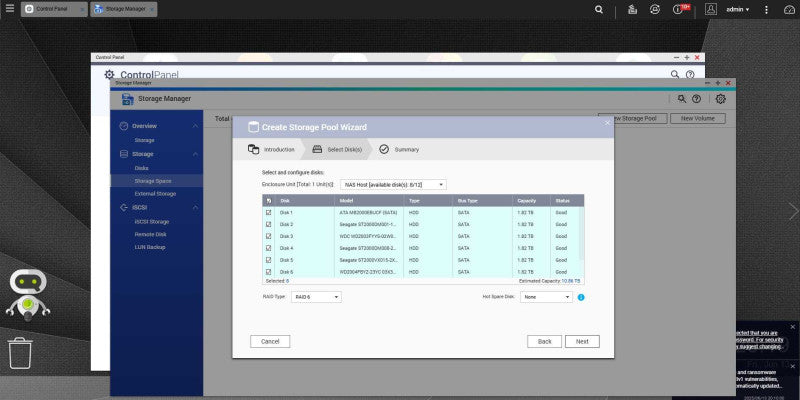Click the disk list vertical scrollbar
Image resolution: width=800 pixels, height=400 pixels.
582,242
